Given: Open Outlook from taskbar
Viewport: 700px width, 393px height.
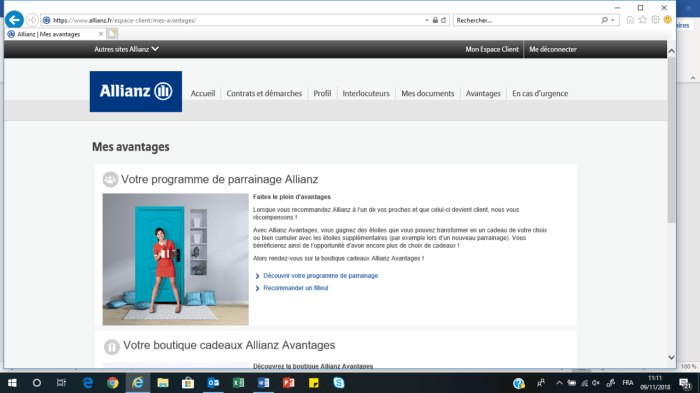Looking at the screenshot, I should [213, 383].
